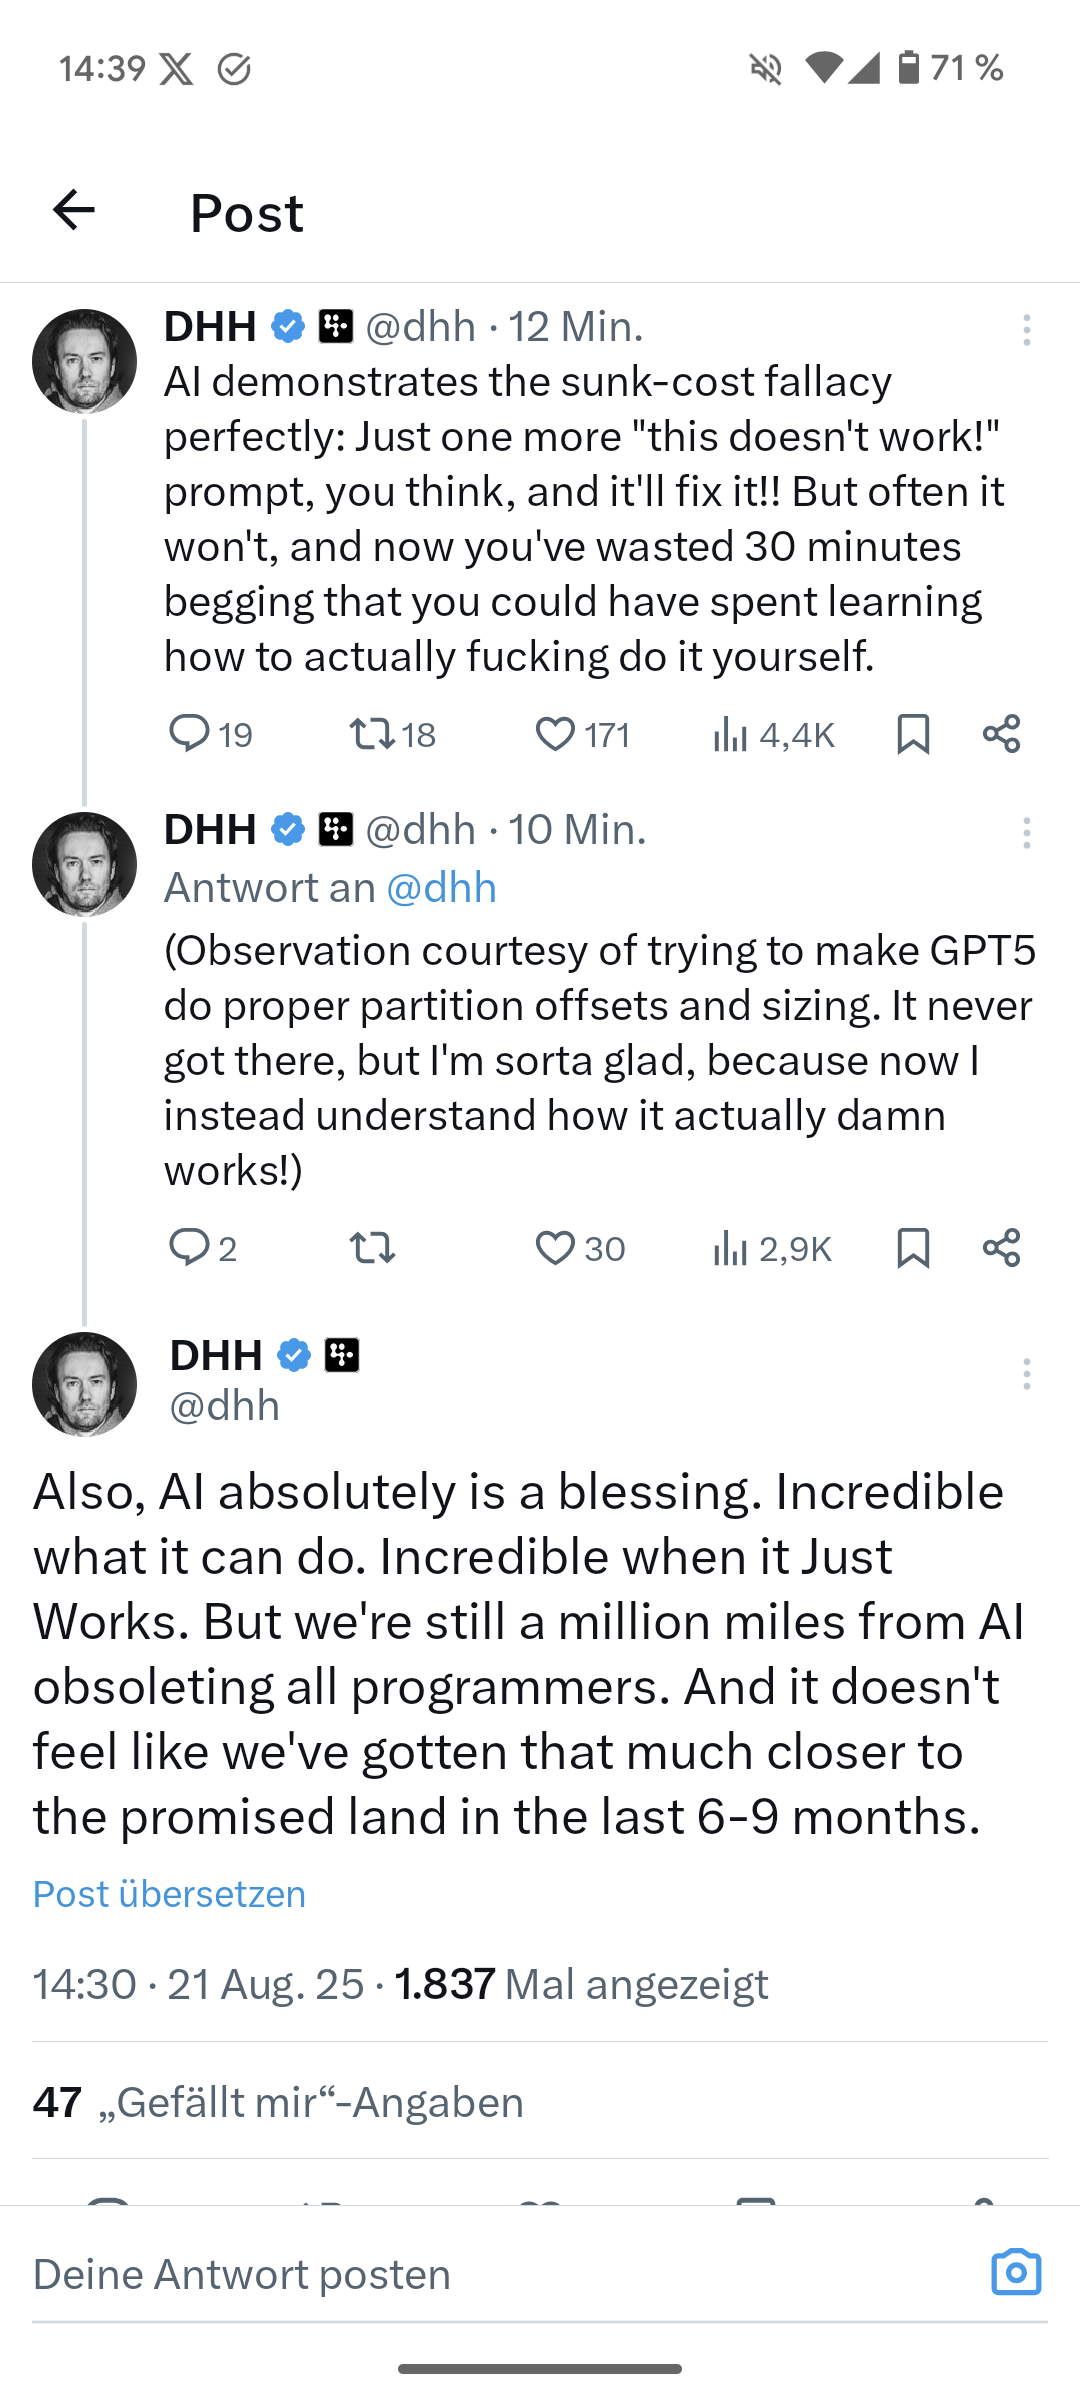Reply to the GPT5 partition offsets post
The height and width of the screenshot is (2400, 1080).
189,1248
